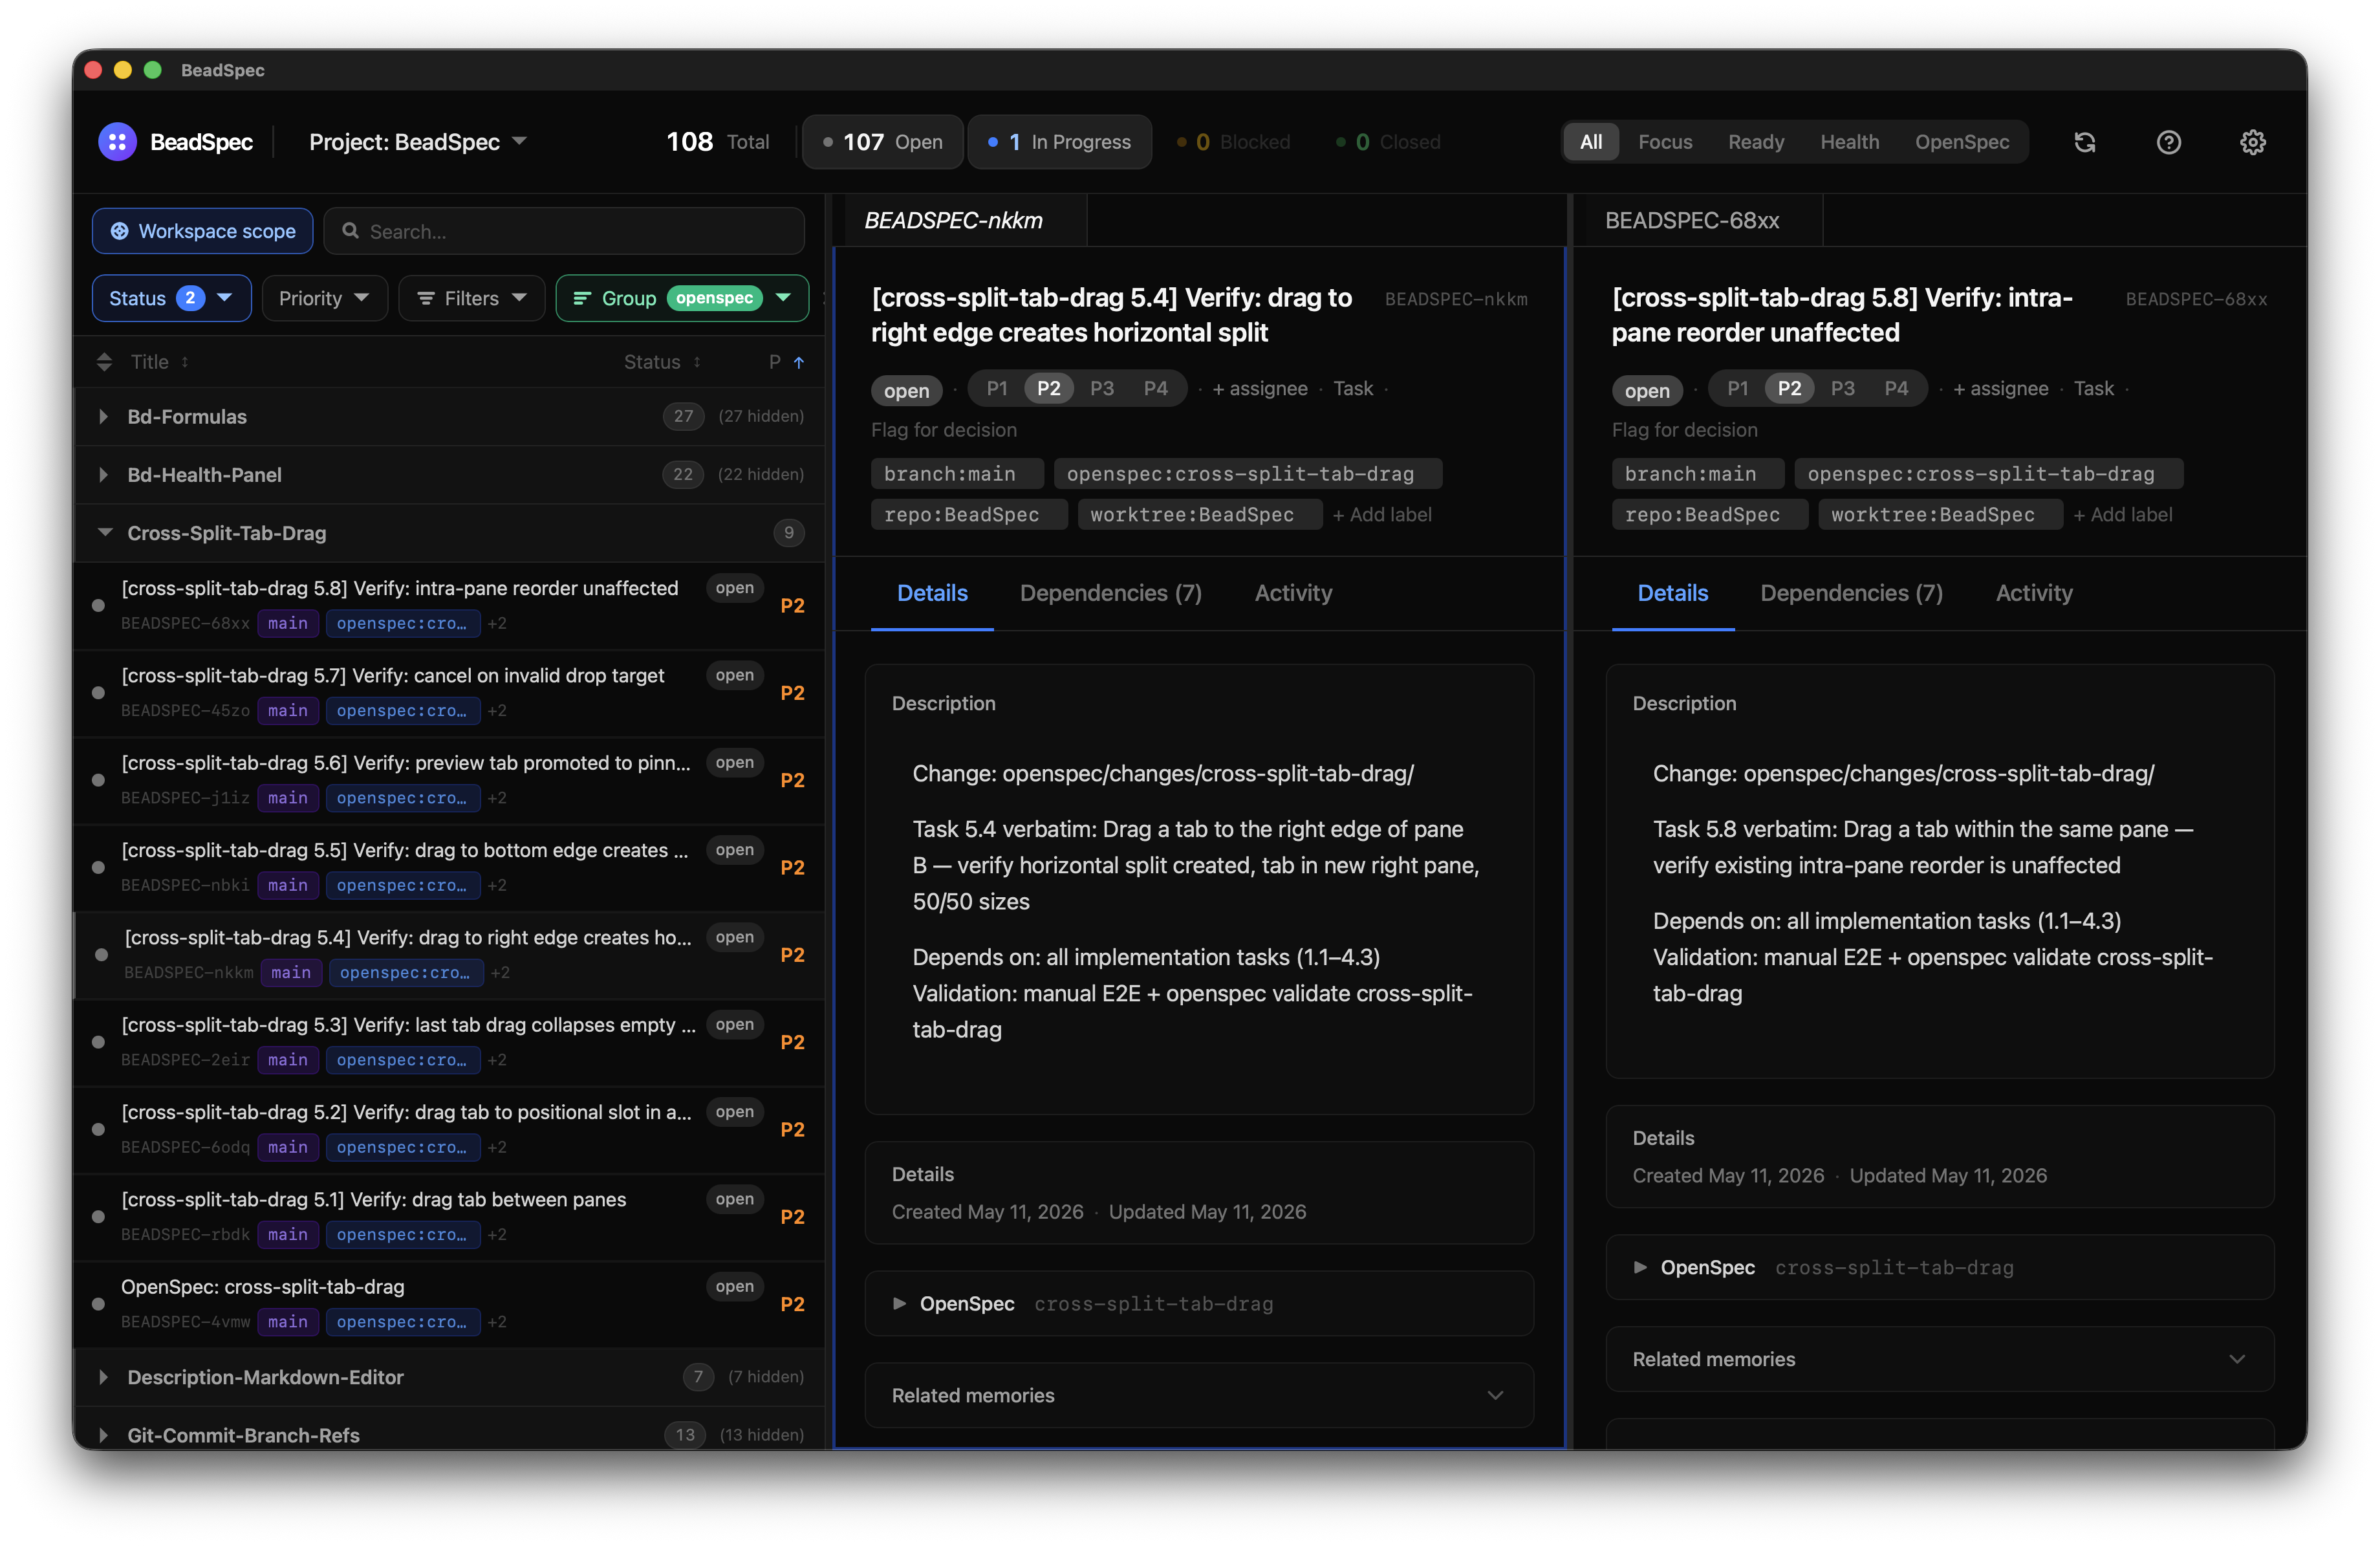Click the status dot of BEADSPEC-j1iz row
The height and width of the screenshot is (1546, 2380).
(98, 780)
